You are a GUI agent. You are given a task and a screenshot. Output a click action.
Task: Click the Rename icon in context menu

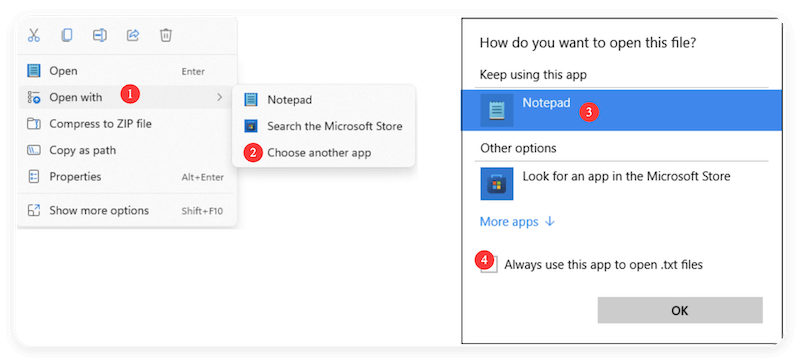pyautogui.click(x=99, y=35)
